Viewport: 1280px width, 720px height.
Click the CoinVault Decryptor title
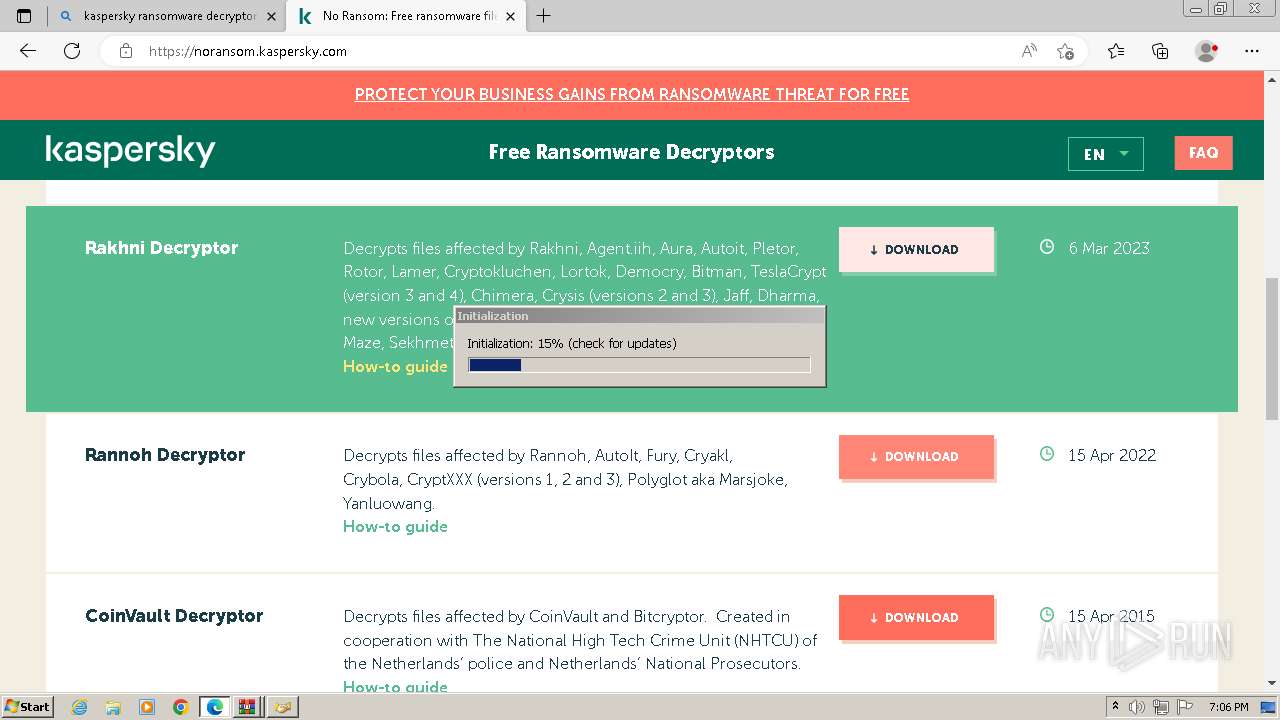click(x=174, y=616)
